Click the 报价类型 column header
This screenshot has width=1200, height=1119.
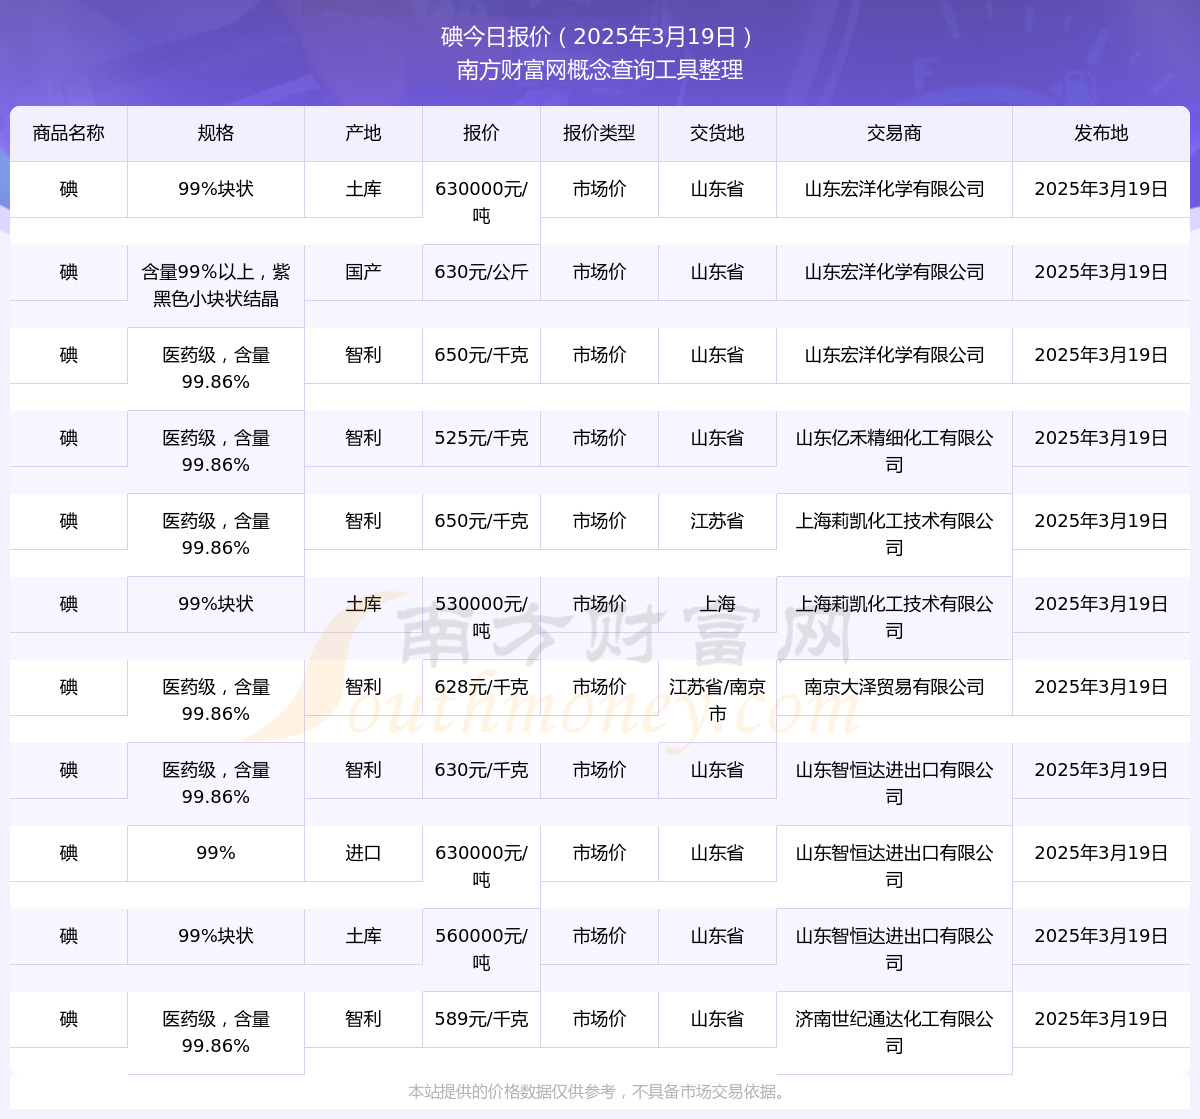(x=599, y=133)
